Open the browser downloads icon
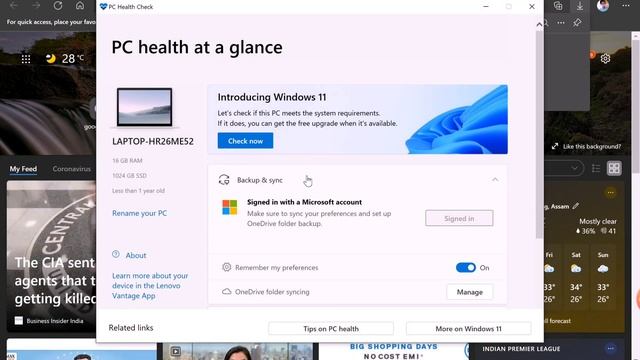 coord(580,6)
